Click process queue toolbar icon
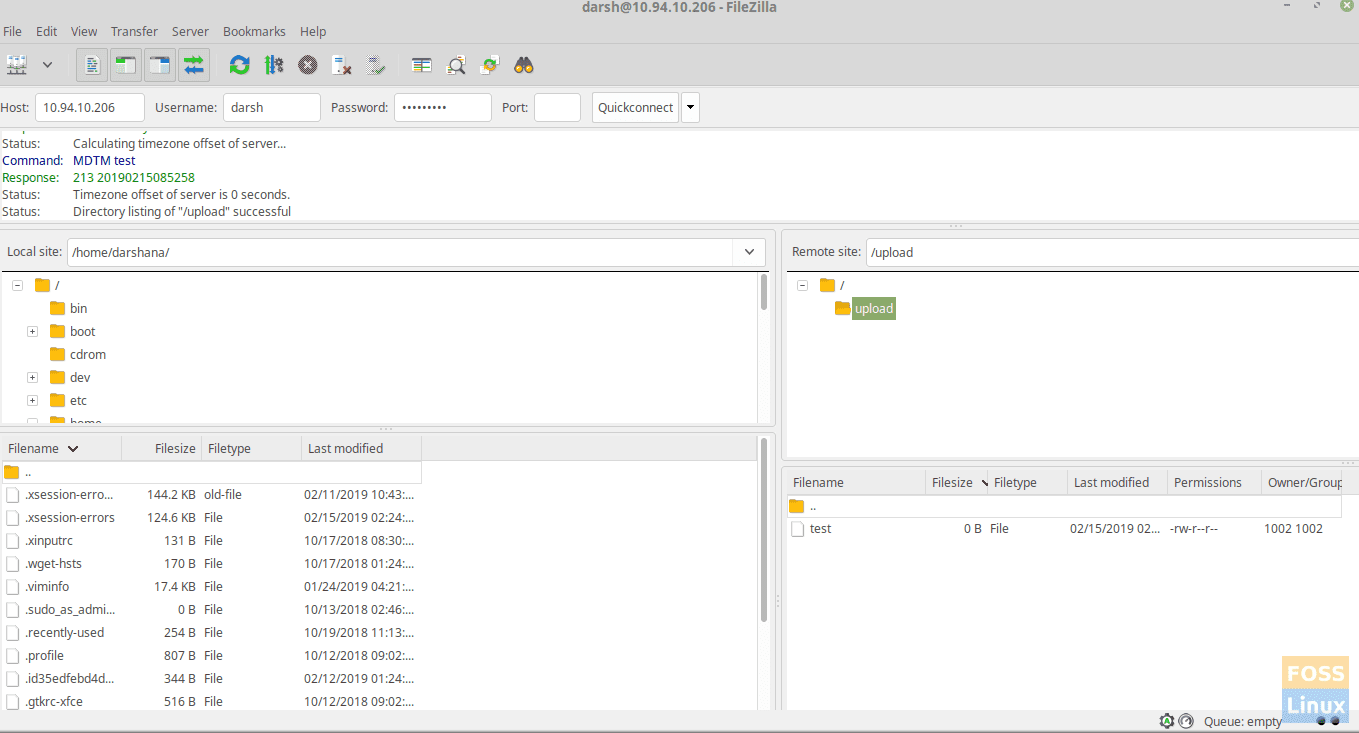The width and height of the screenshot is (1359, 733). [273, 65]
